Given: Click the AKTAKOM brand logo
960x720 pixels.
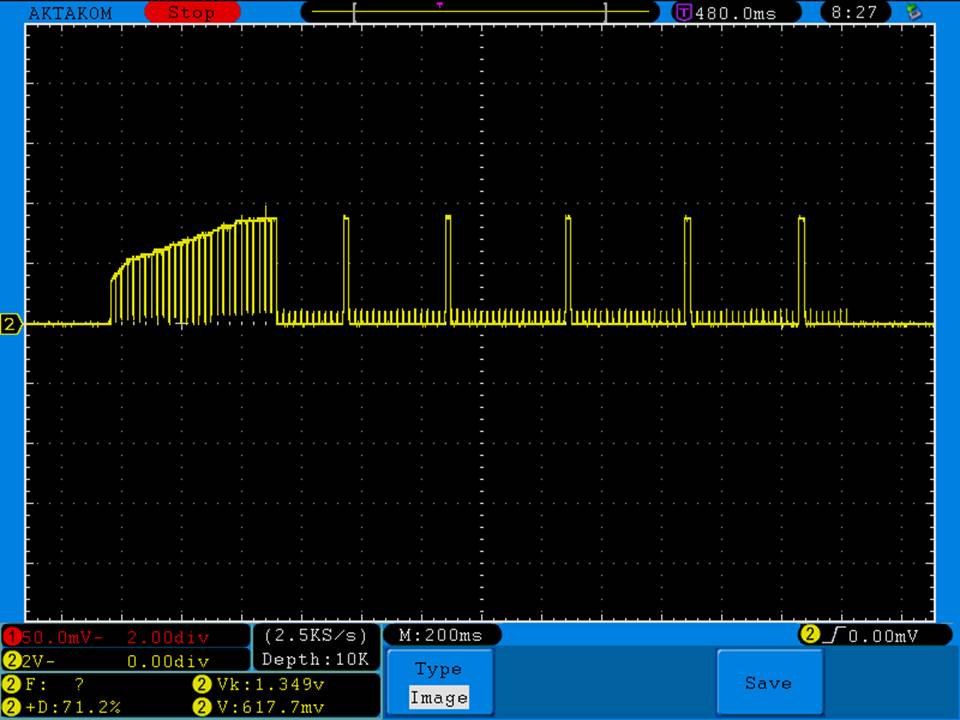Looking at the screenshot, I should 70,13.
